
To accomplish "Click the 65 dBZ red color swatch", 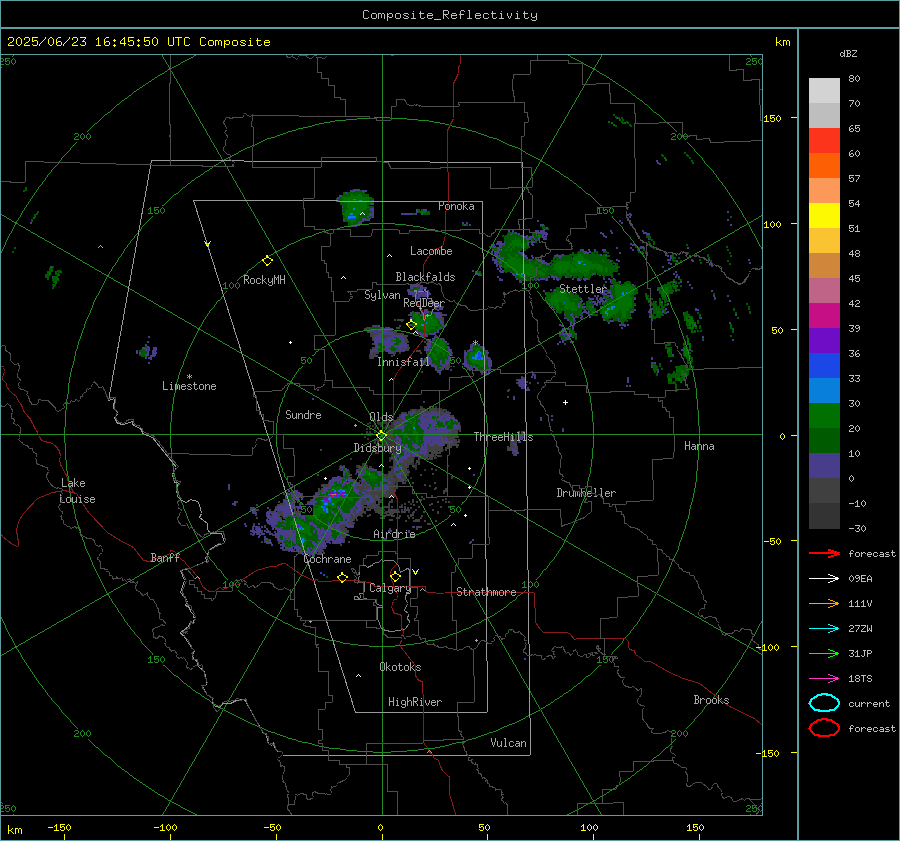I will [x=824, y=140].
